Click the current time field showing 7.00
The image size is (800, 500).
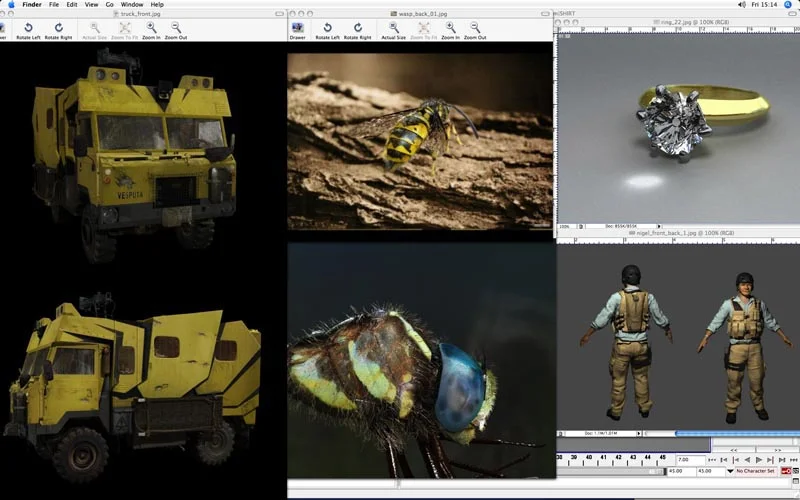pos(690,460)
